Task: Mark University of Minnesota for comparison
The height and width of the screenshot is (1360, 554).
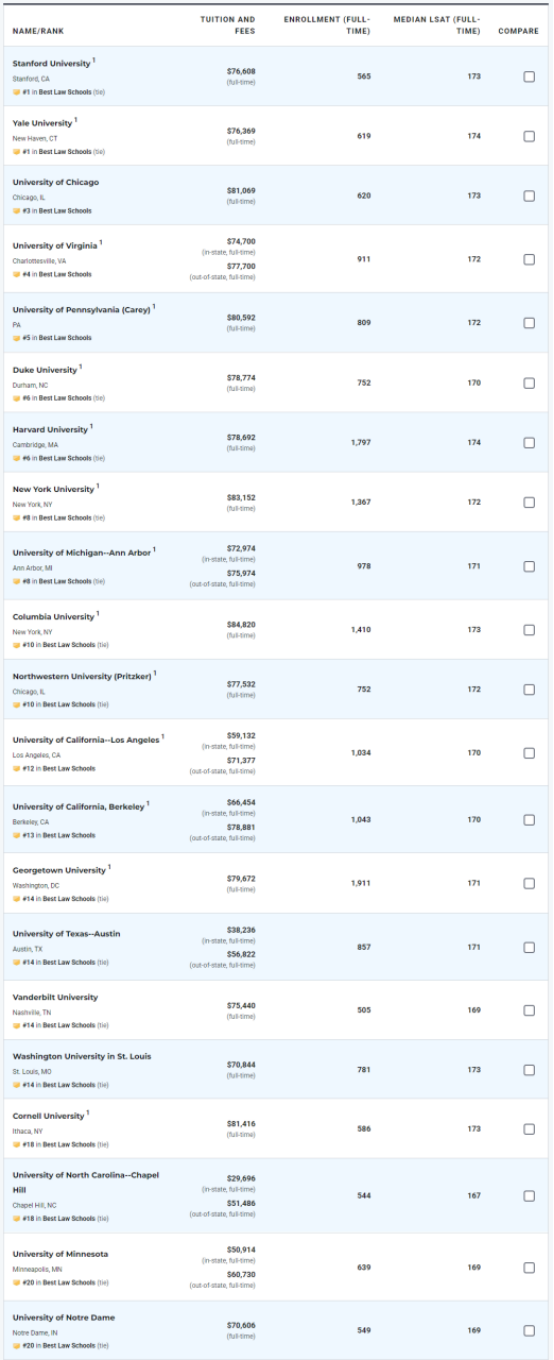Action: (529, 1268)
